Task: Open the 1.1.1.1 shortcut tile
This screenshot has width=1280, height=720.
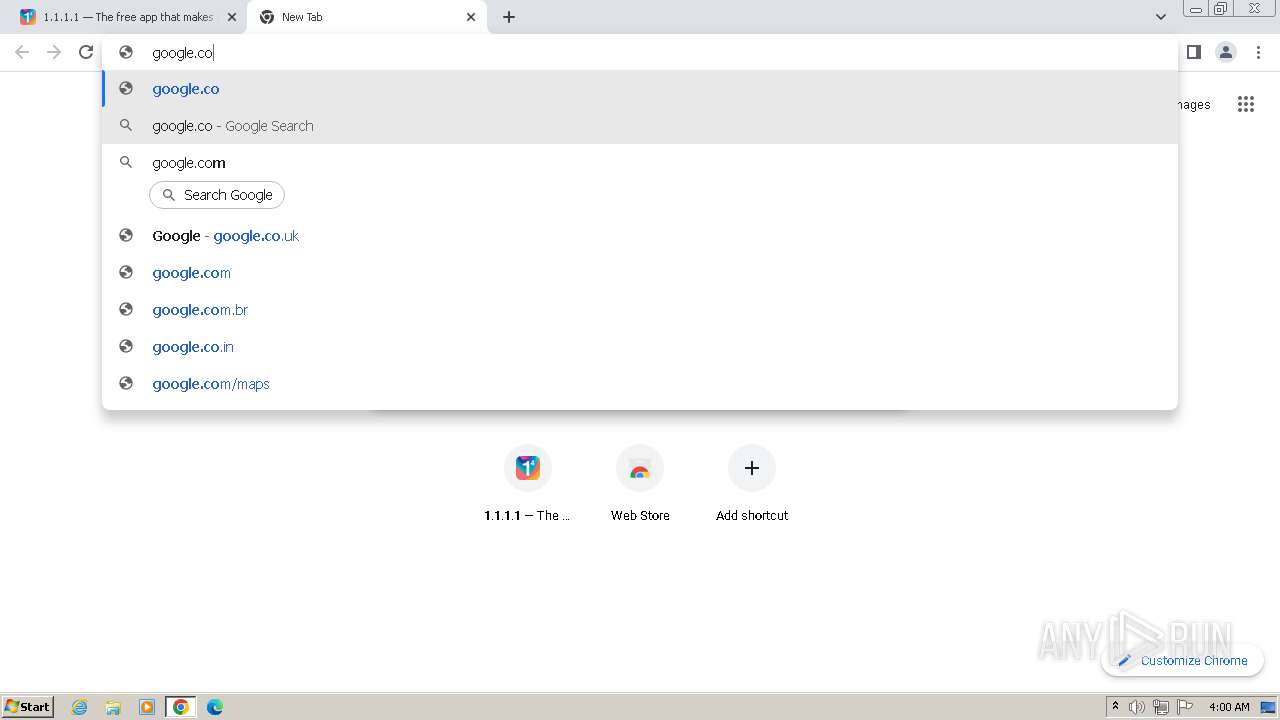Action: point(528,483)
